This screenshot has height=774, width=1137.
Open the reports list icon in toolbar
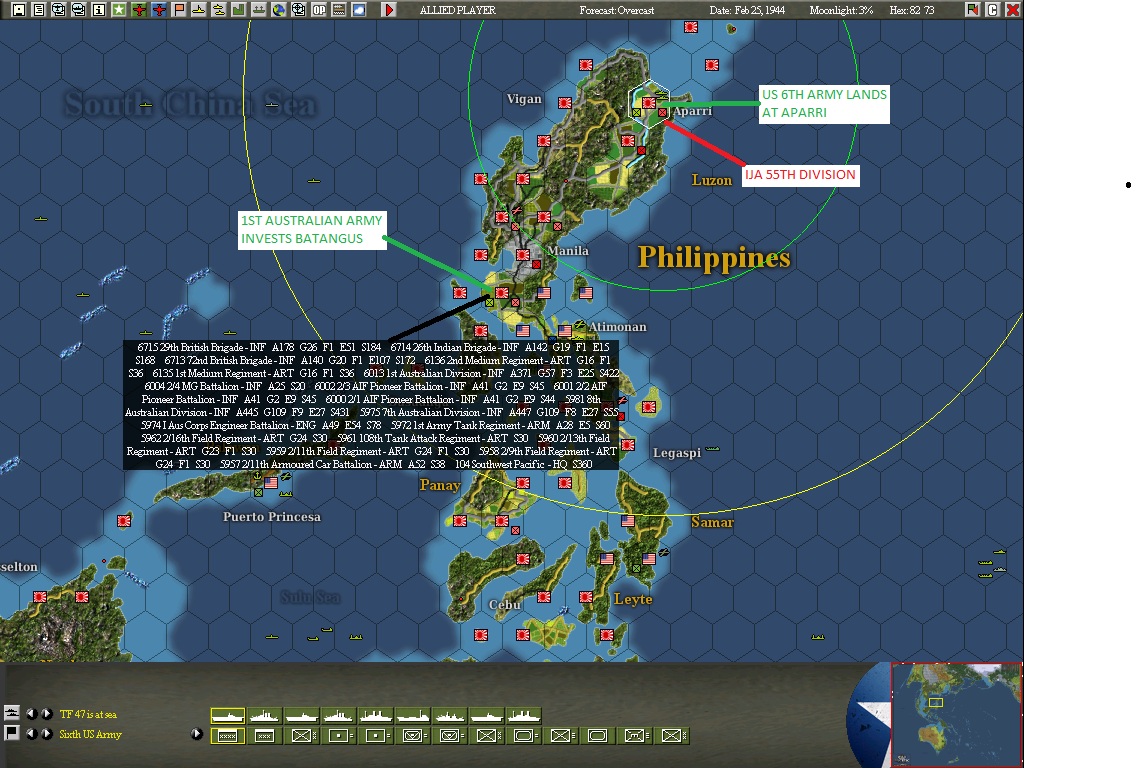coord(39,10)
